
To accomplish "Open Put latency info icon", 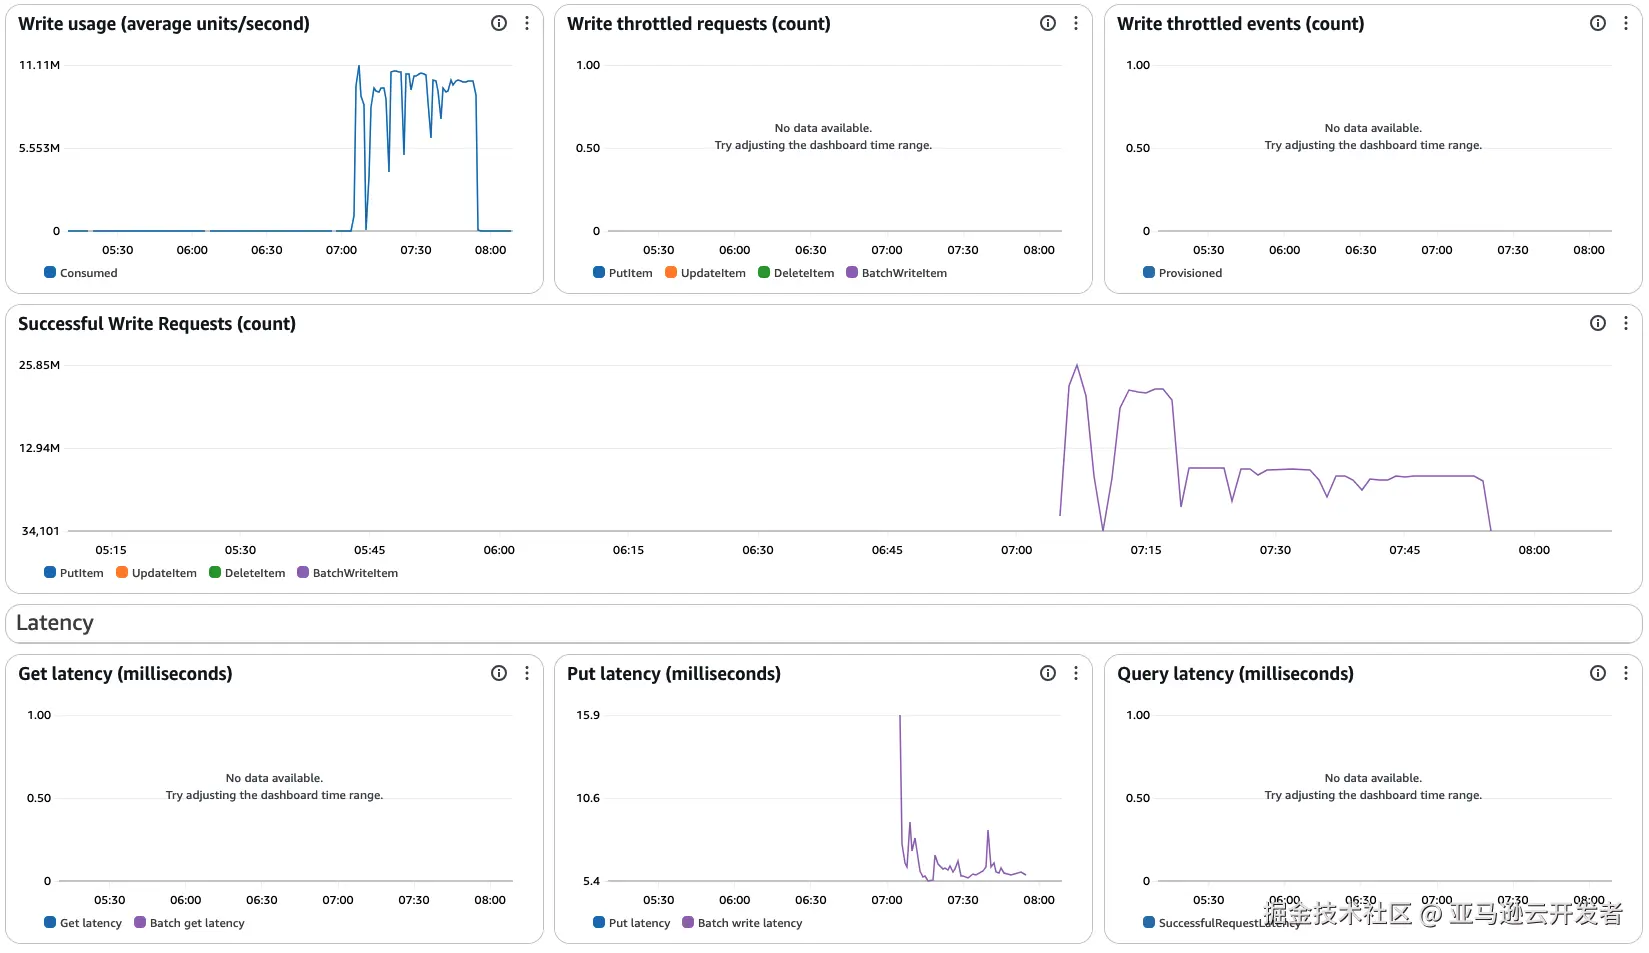I will point(1048,673).
